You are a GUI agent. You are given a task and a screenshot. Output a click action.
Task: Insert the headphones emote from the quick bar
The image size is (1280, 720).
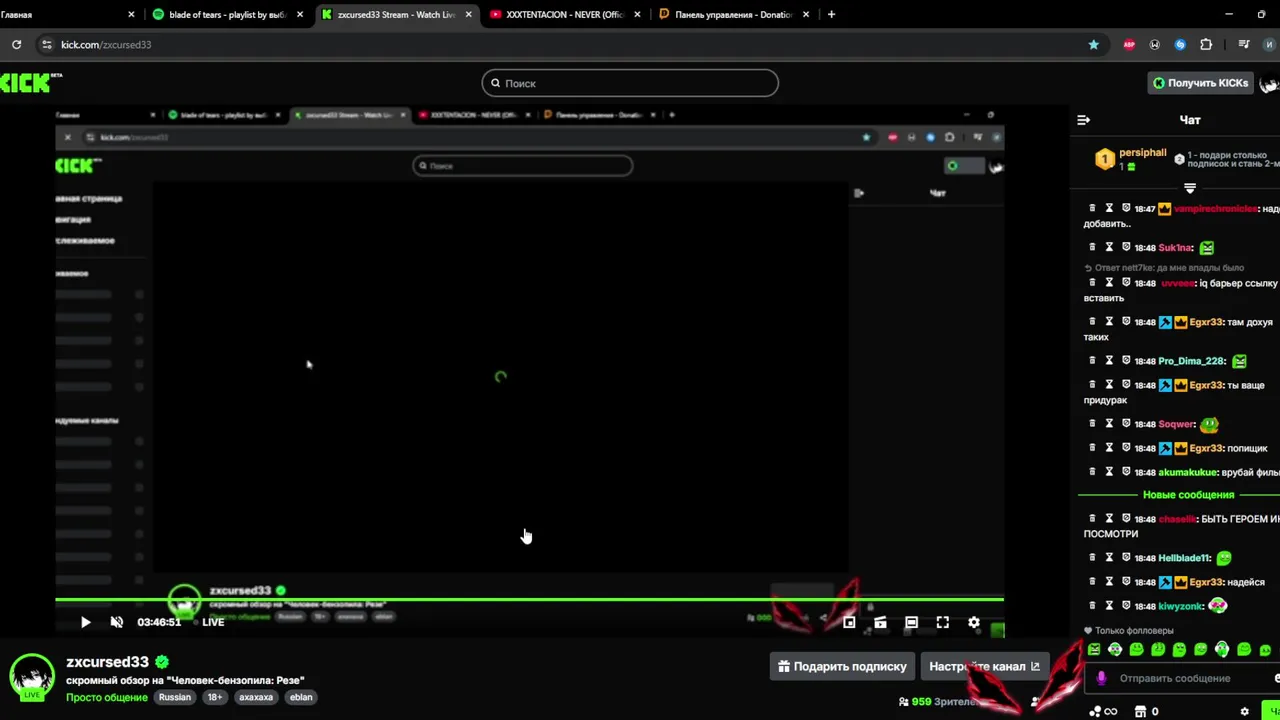[x=1222, y=650]
